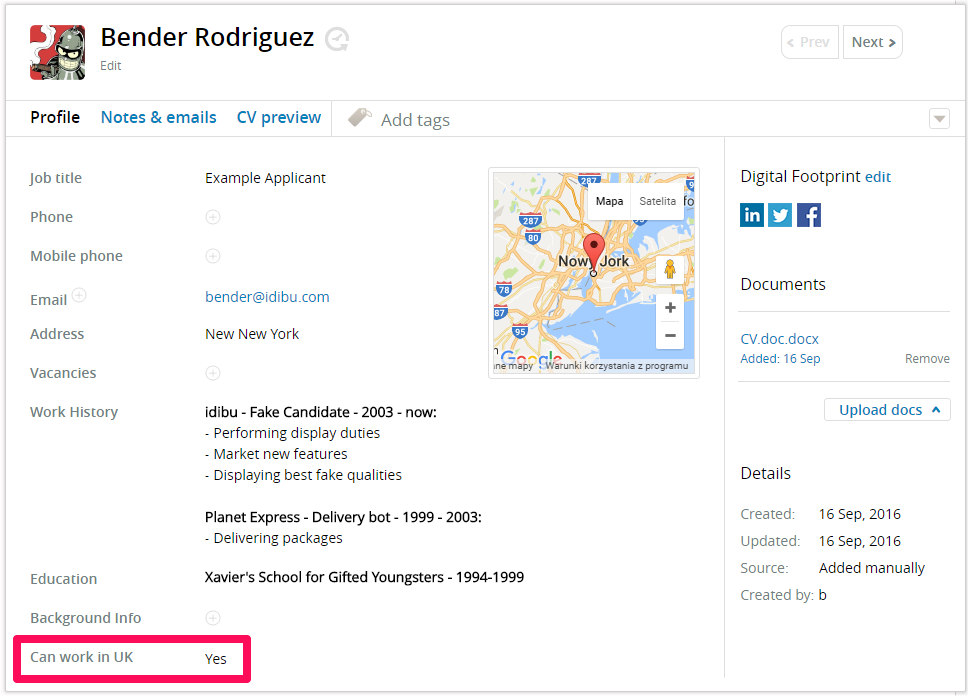Open Bender's Twitter profile icon
This screenshot has width=968, height=696.
[x=780, y=215]
